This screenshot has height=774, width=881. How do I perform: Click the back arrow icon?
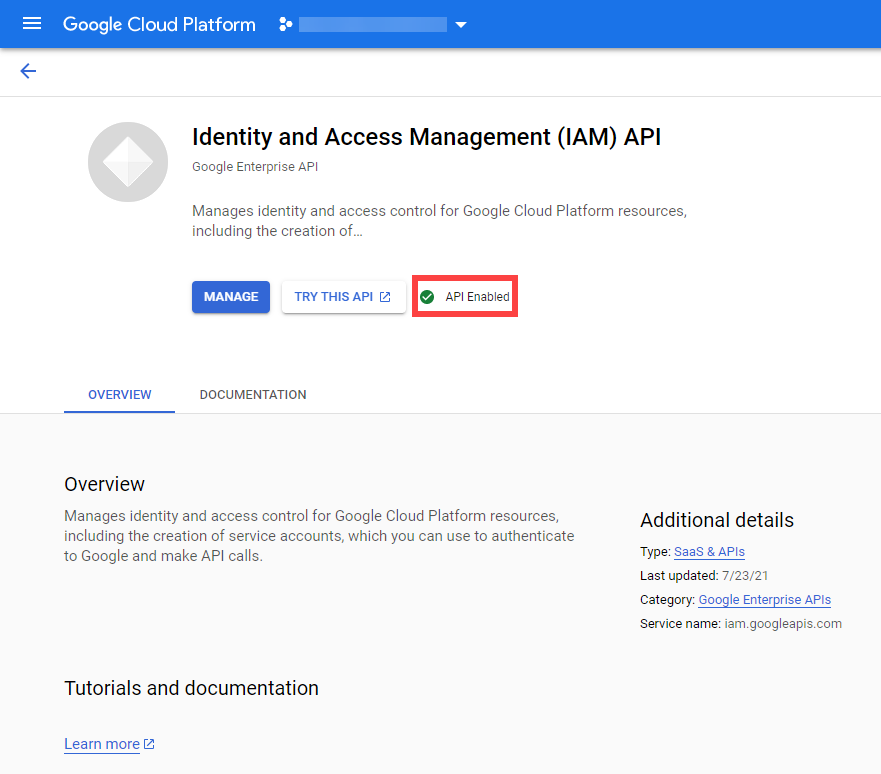click(x=28, y=71)
